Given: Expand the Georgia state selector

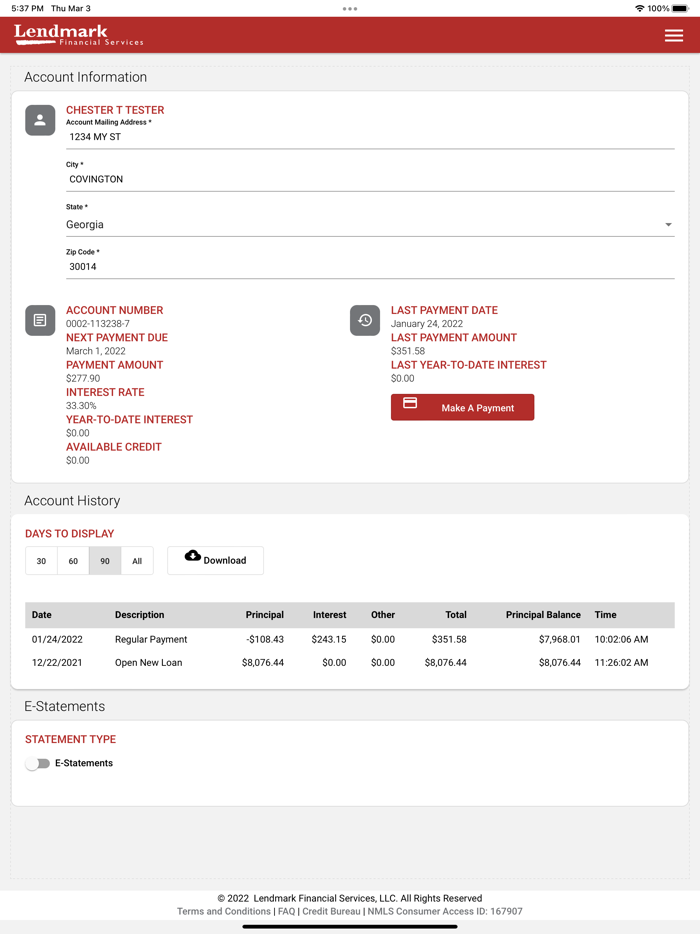Looking at the screenshot, I should (x=668, y=224).
